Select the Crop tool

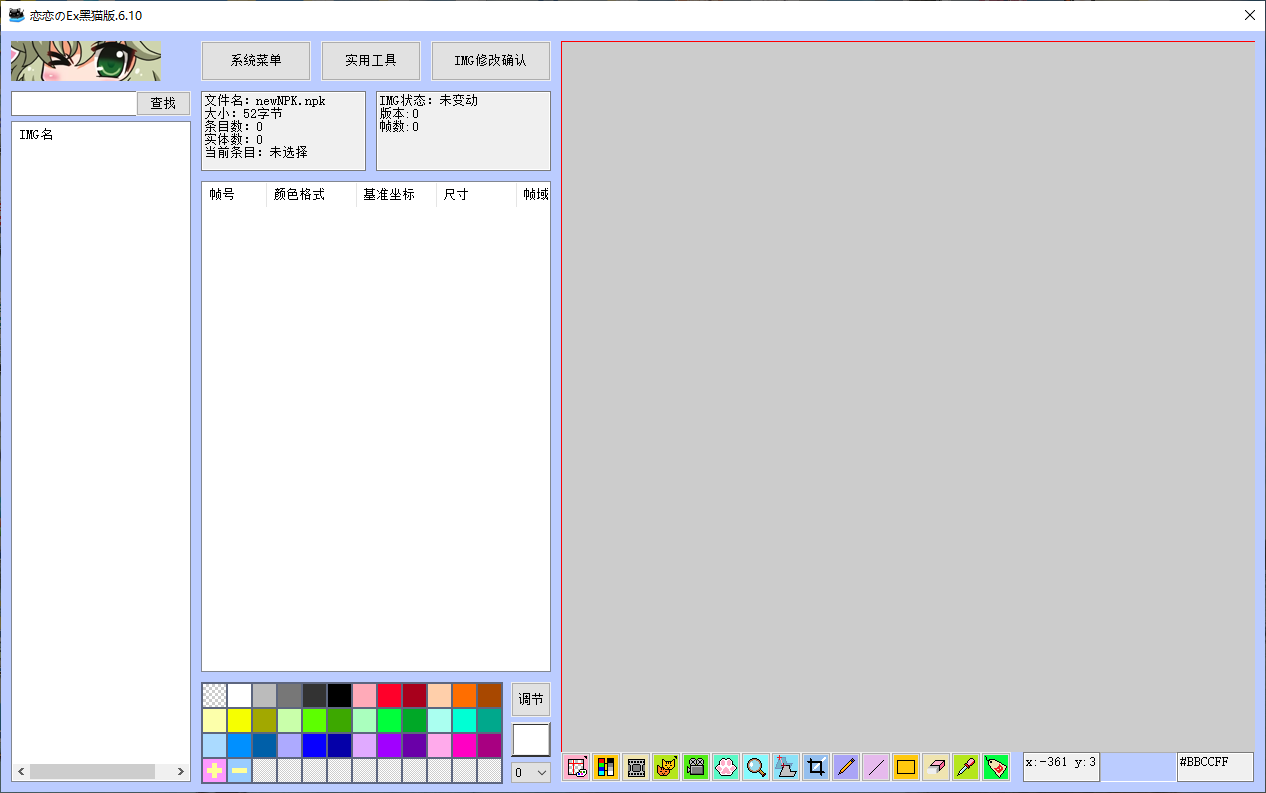(816, 767)
